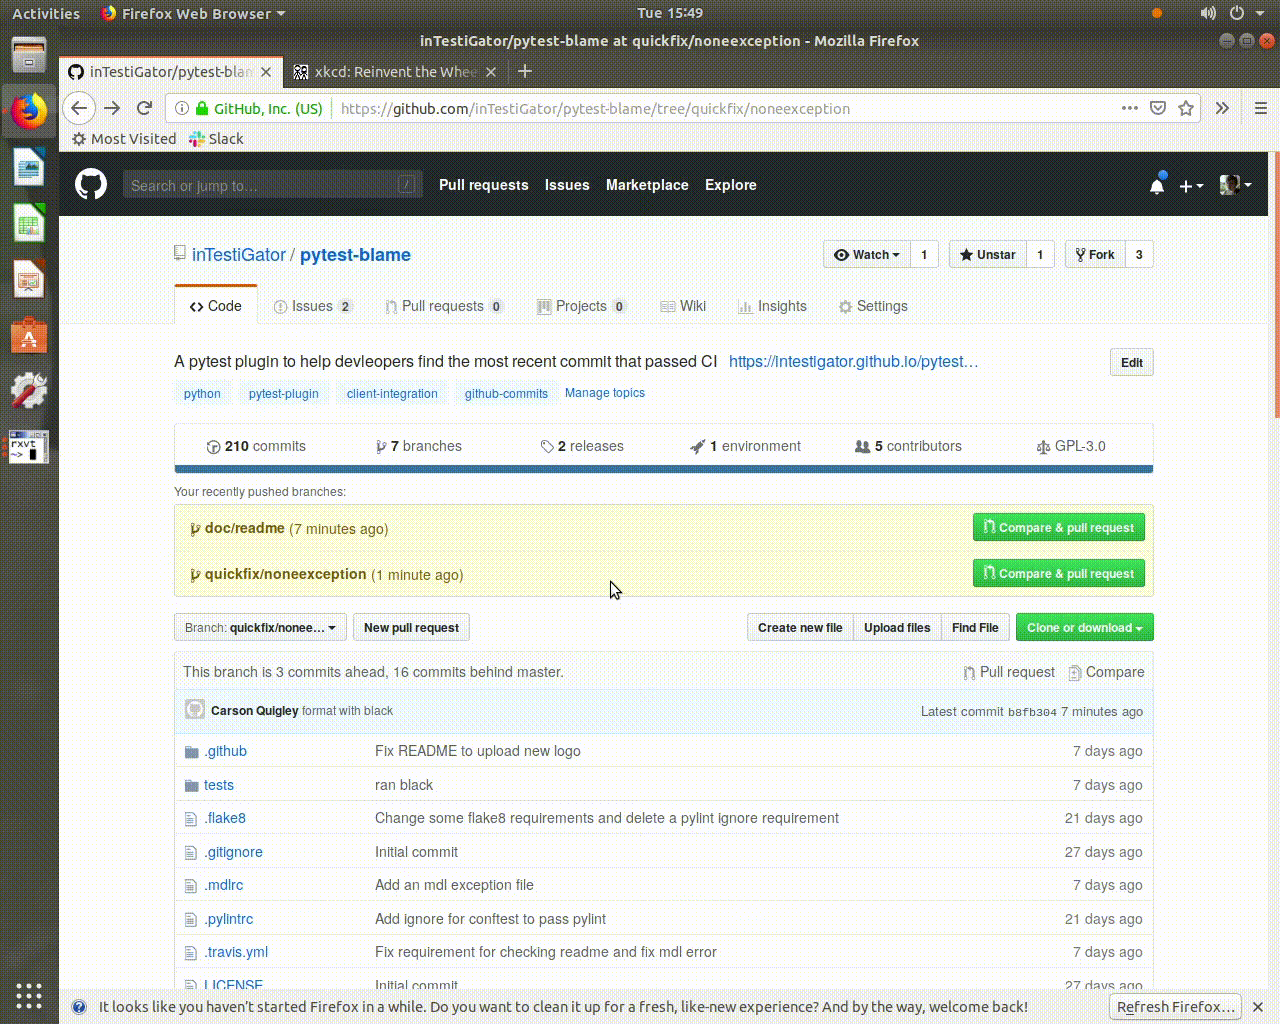Switch to Pull requests repository tab

tap(444, 306)
